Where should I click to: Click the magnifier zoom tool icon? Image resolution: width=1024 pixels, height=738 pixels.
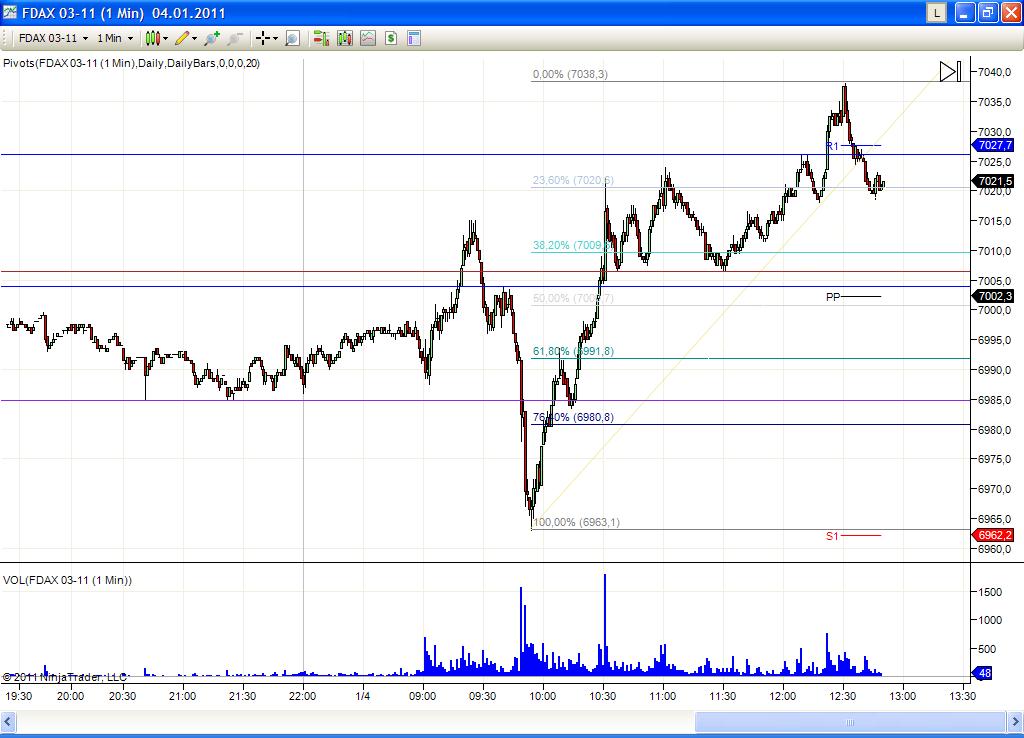[291, 38]
